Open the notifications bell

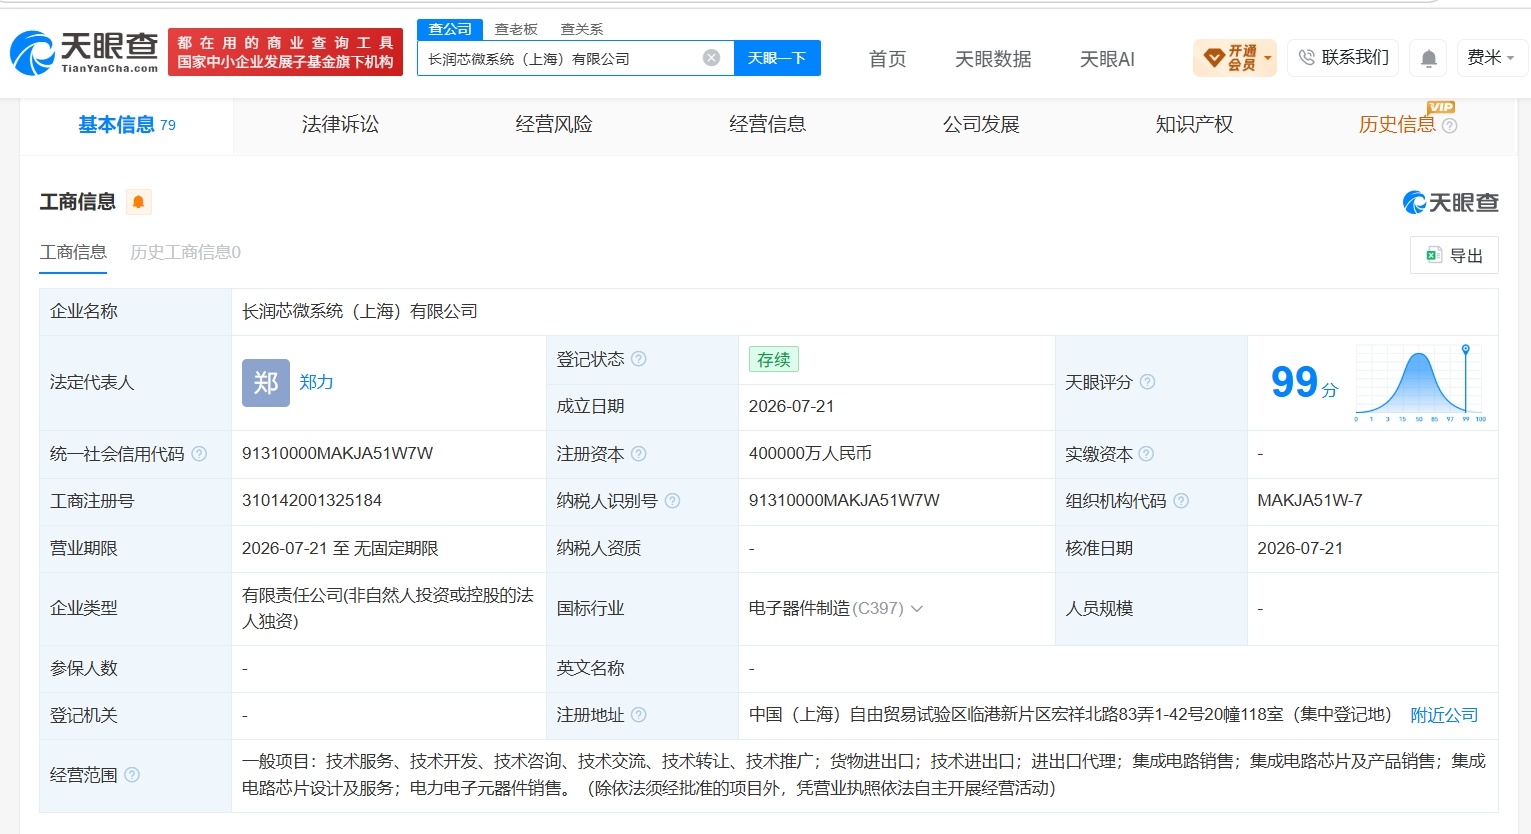pos(1429,59)
